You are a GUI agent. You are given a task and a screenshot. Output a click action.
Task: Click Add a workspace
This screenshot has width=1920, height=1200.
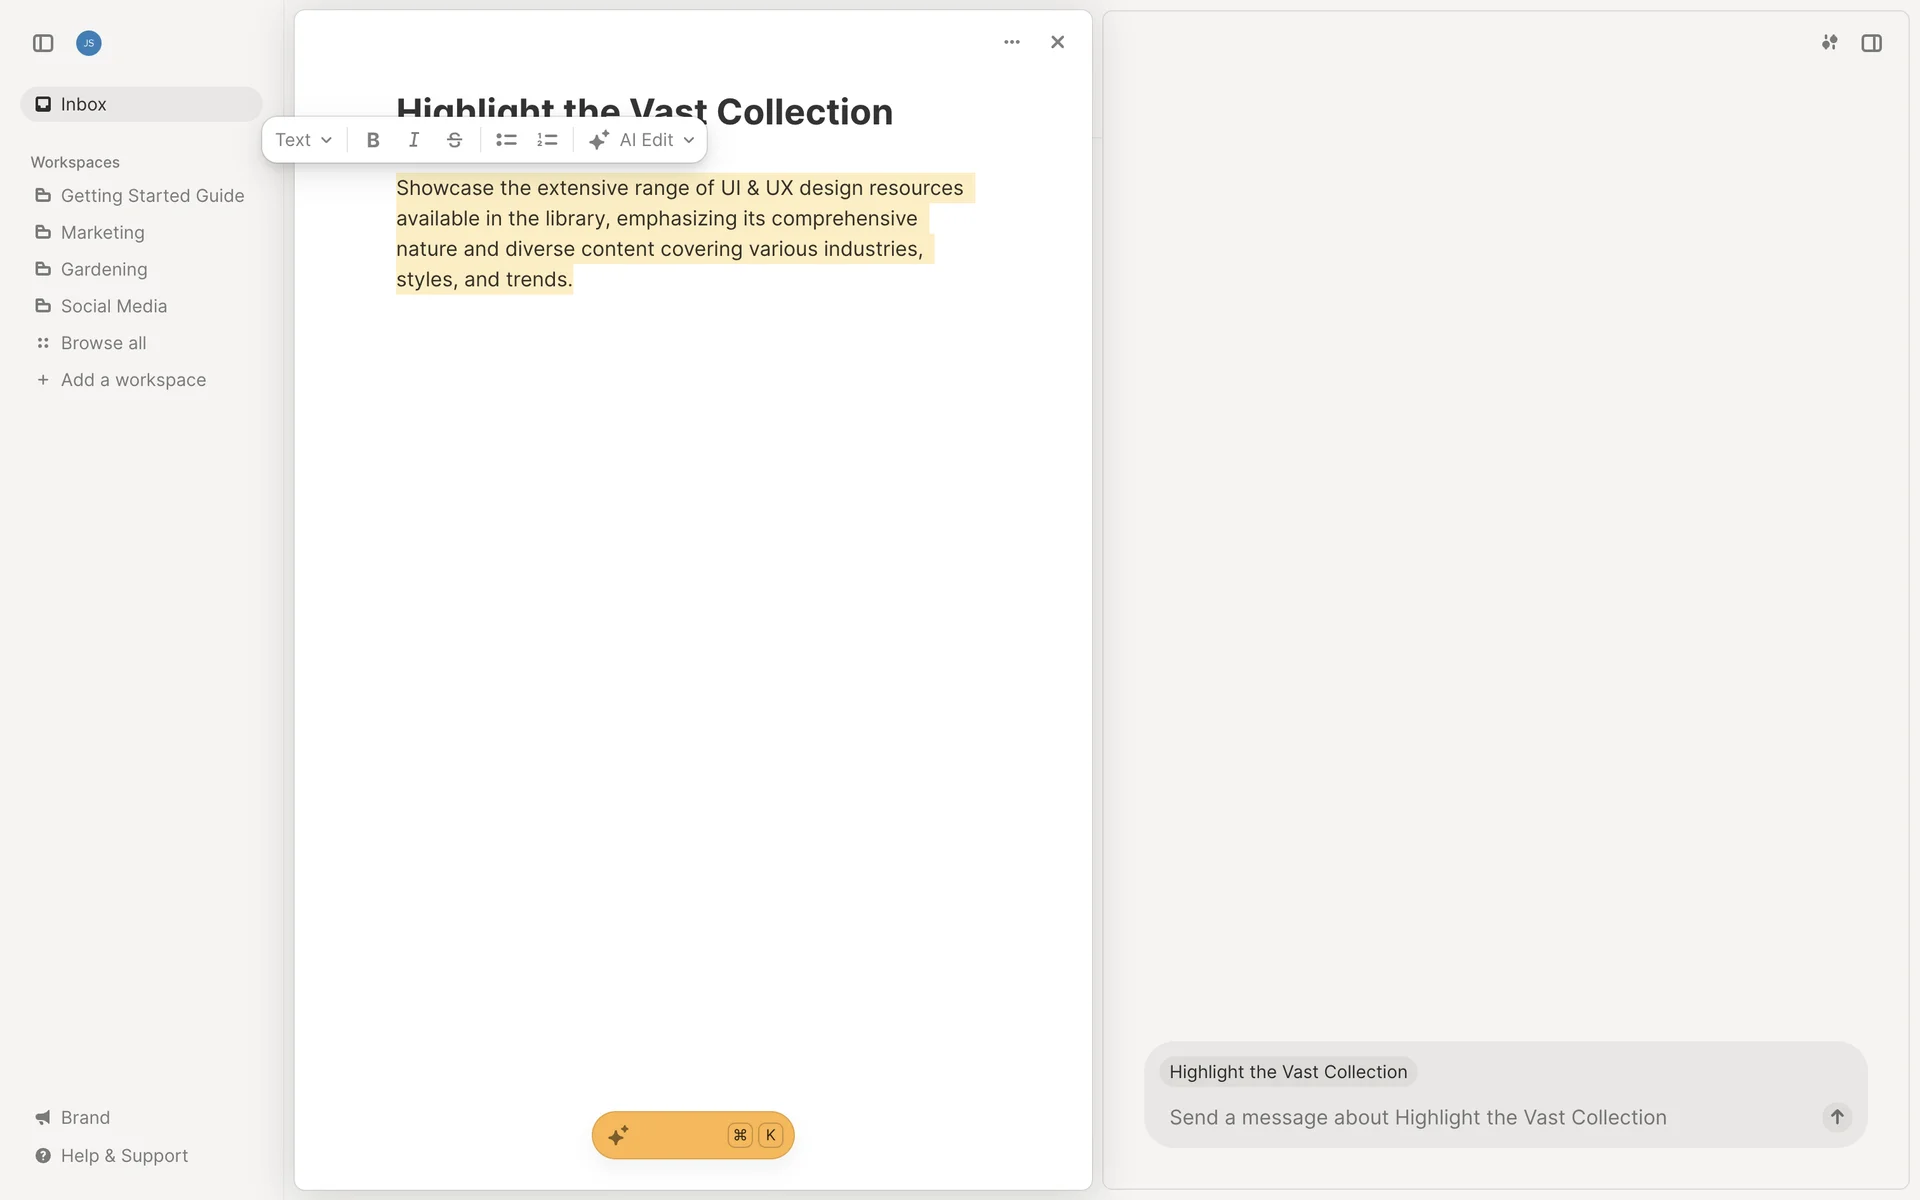coord(133,380)
